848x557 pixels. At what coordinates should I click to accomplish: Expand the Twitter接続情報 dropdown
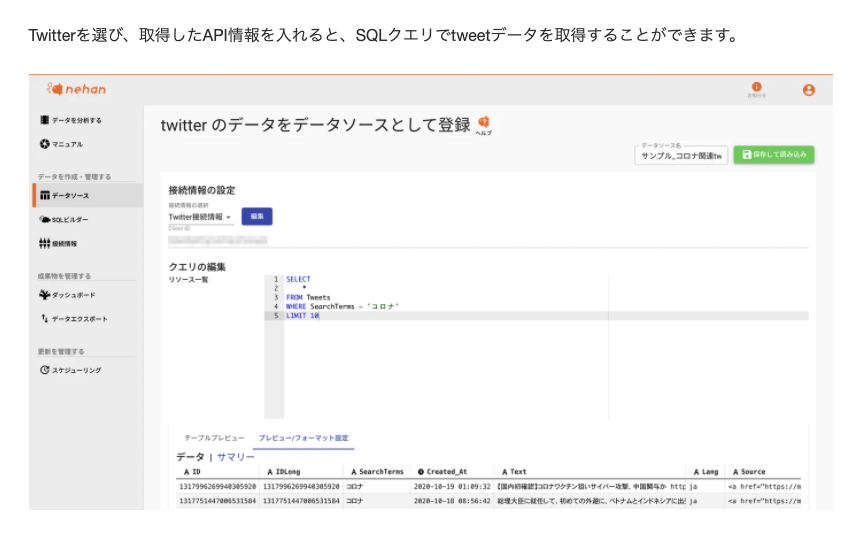point(200,216)
